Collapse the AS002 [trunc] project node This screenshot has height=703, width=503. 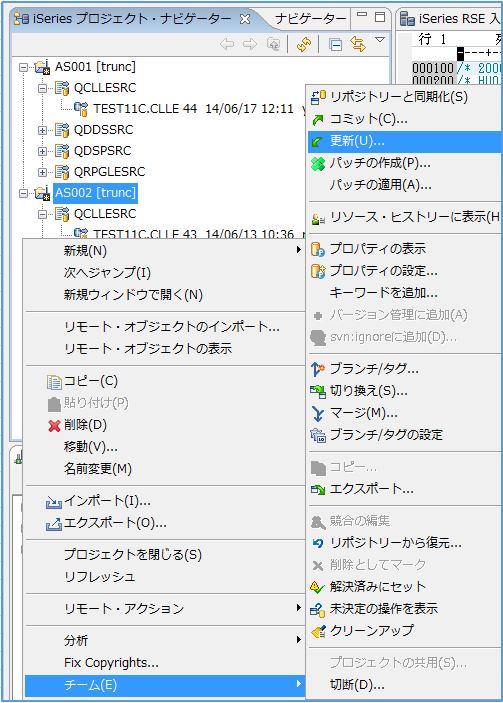[23, 193]
